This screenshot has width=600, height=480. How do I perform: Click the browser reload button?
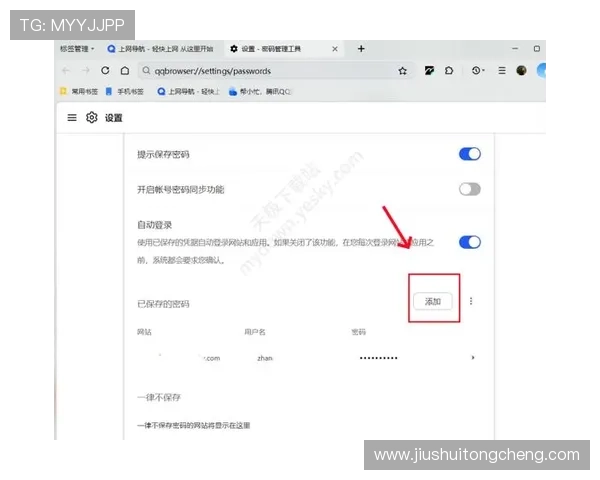(x=105, y=71)
